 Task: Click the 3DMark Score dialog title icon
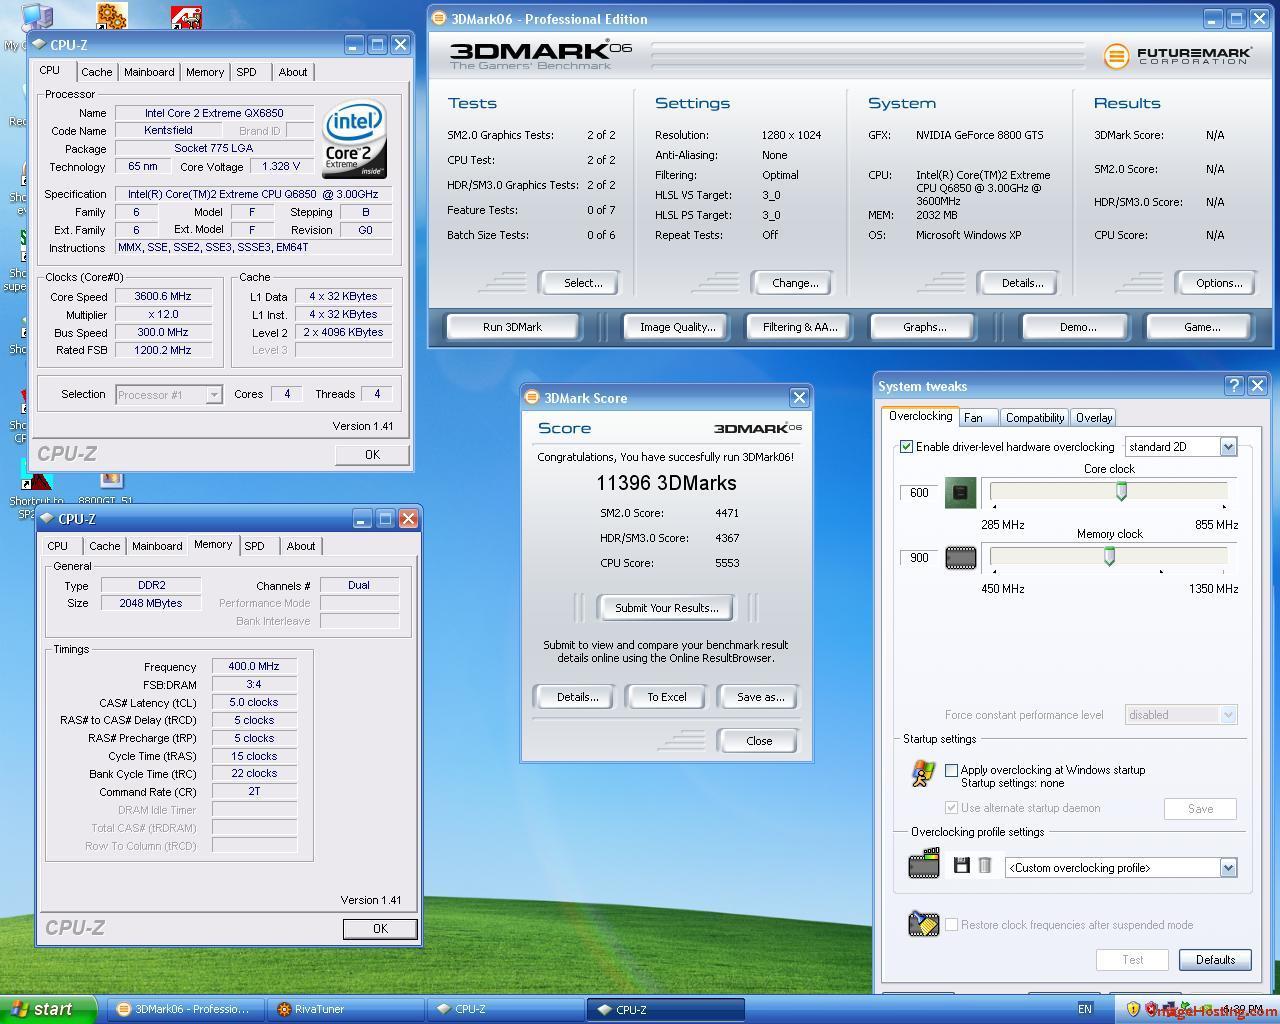tap(532, 397)
